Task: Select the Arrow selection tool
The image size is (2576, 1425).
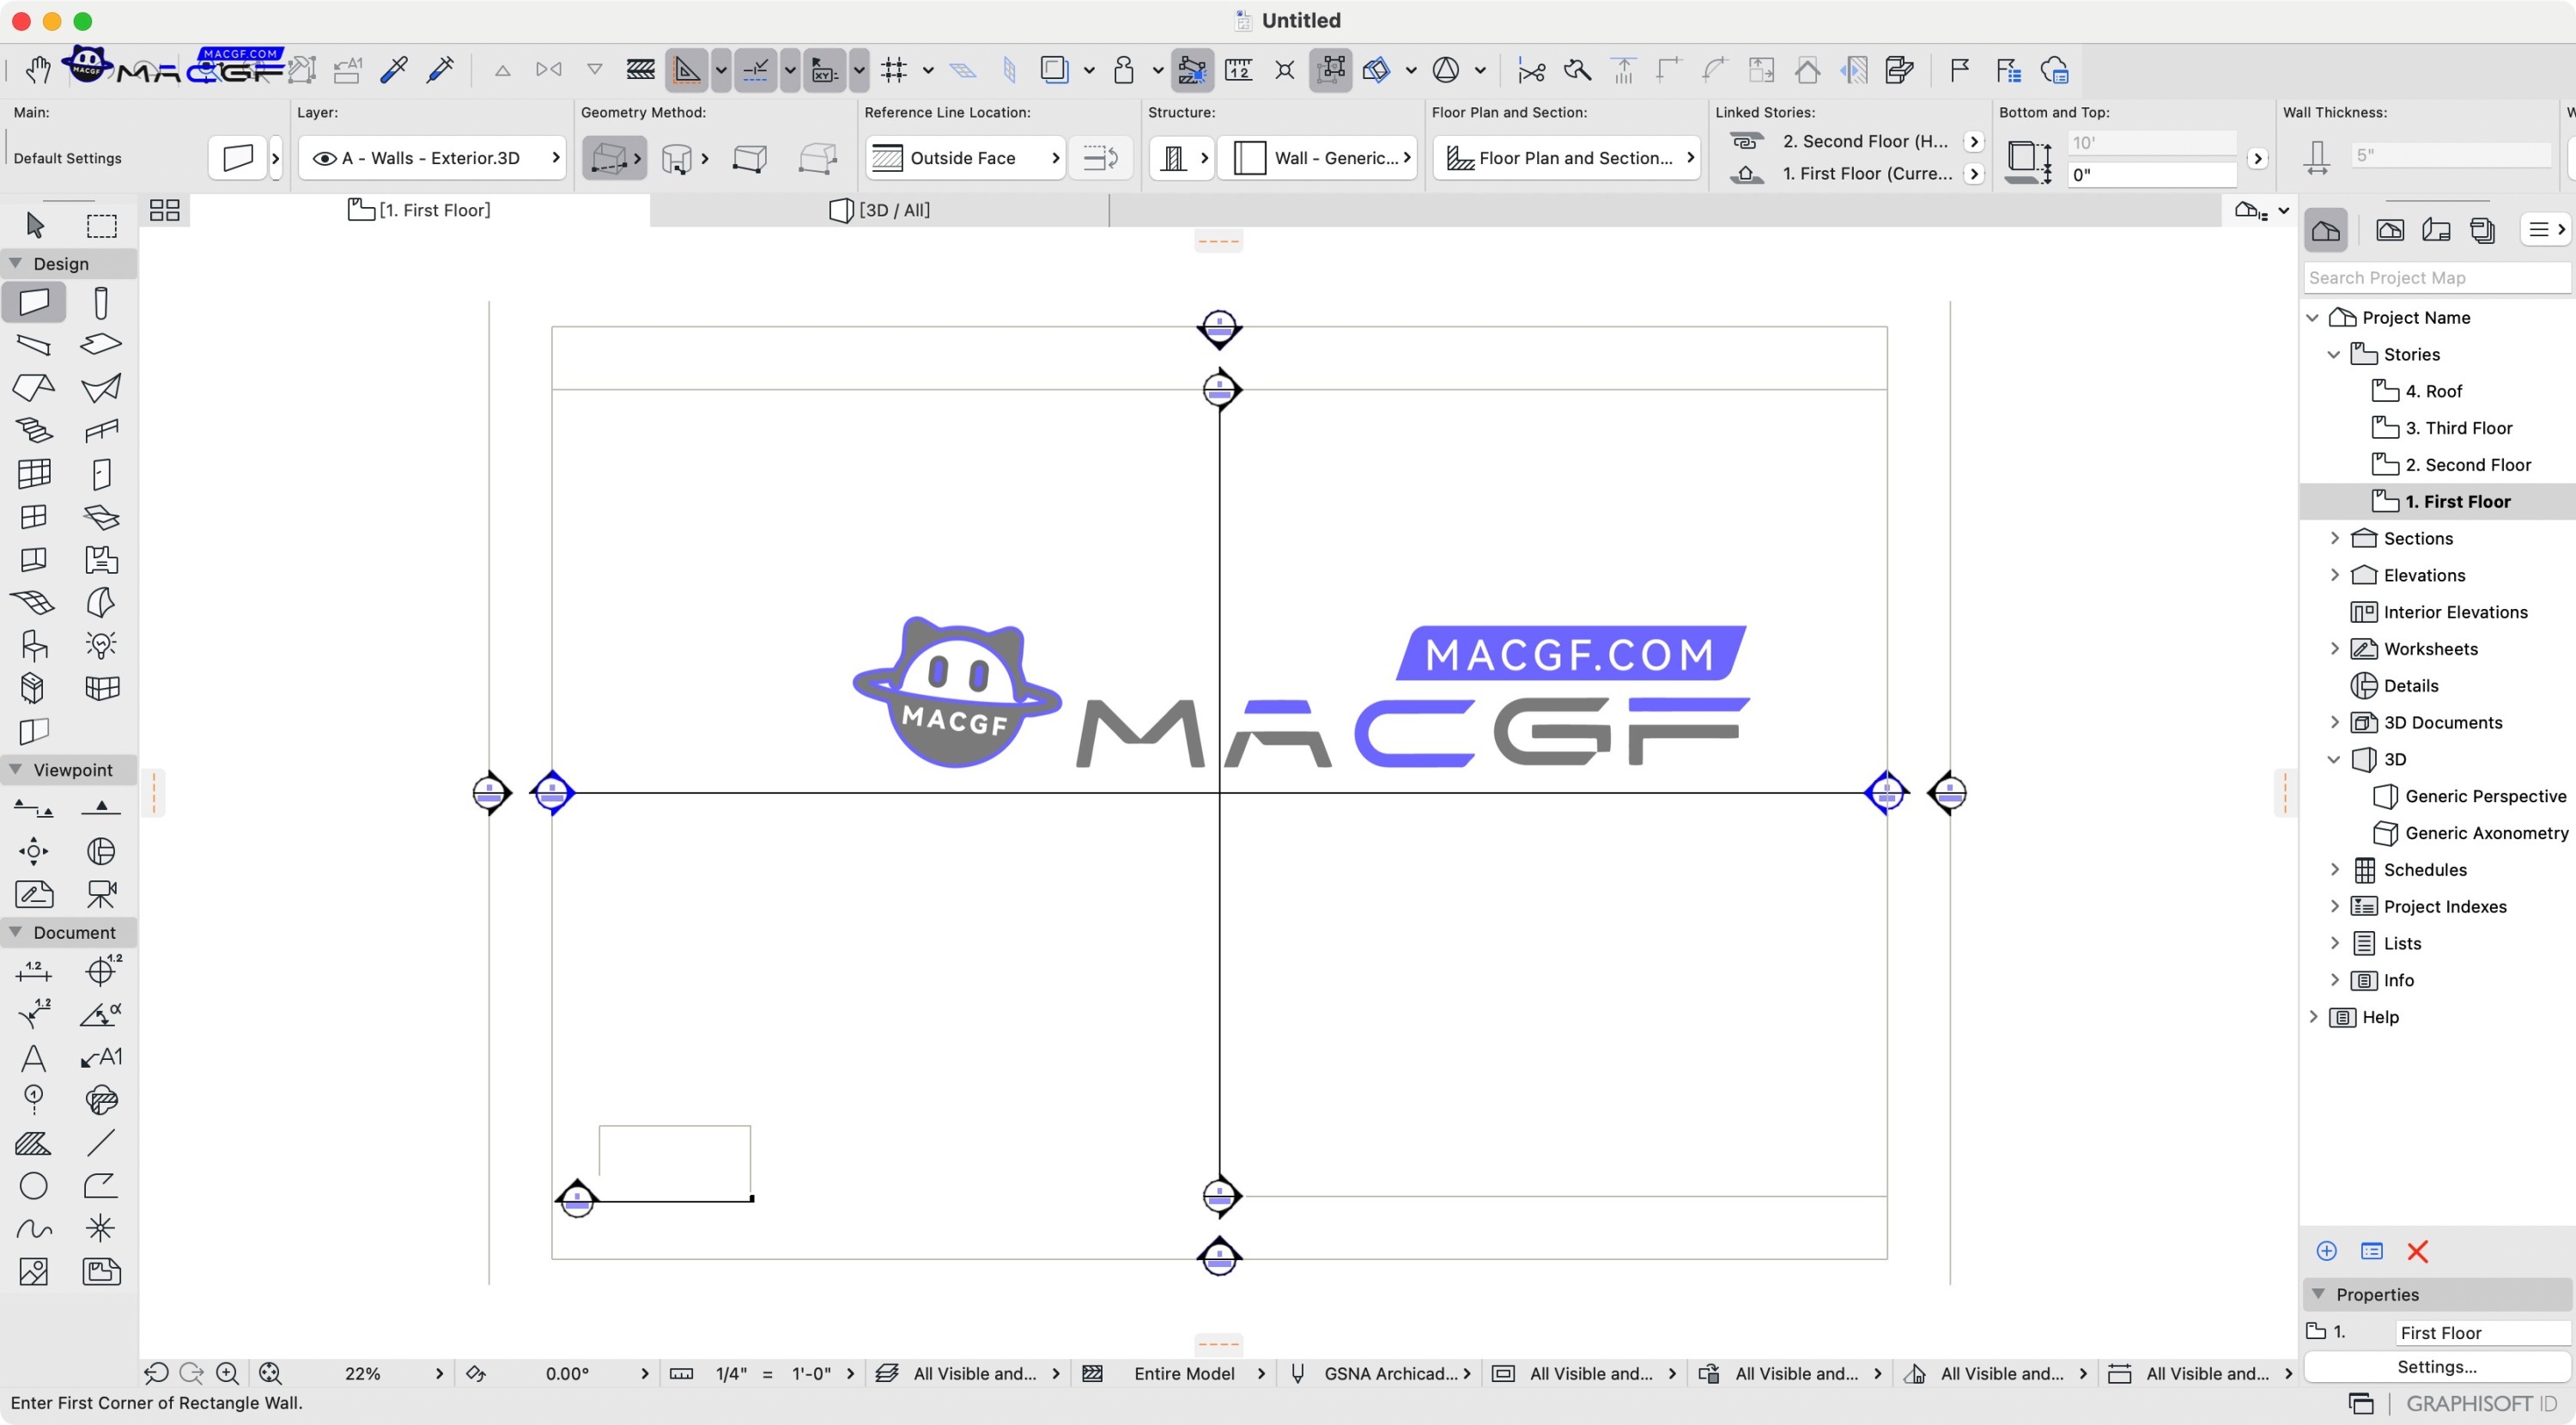Action: pyautogui.click(x=35, y=225)
